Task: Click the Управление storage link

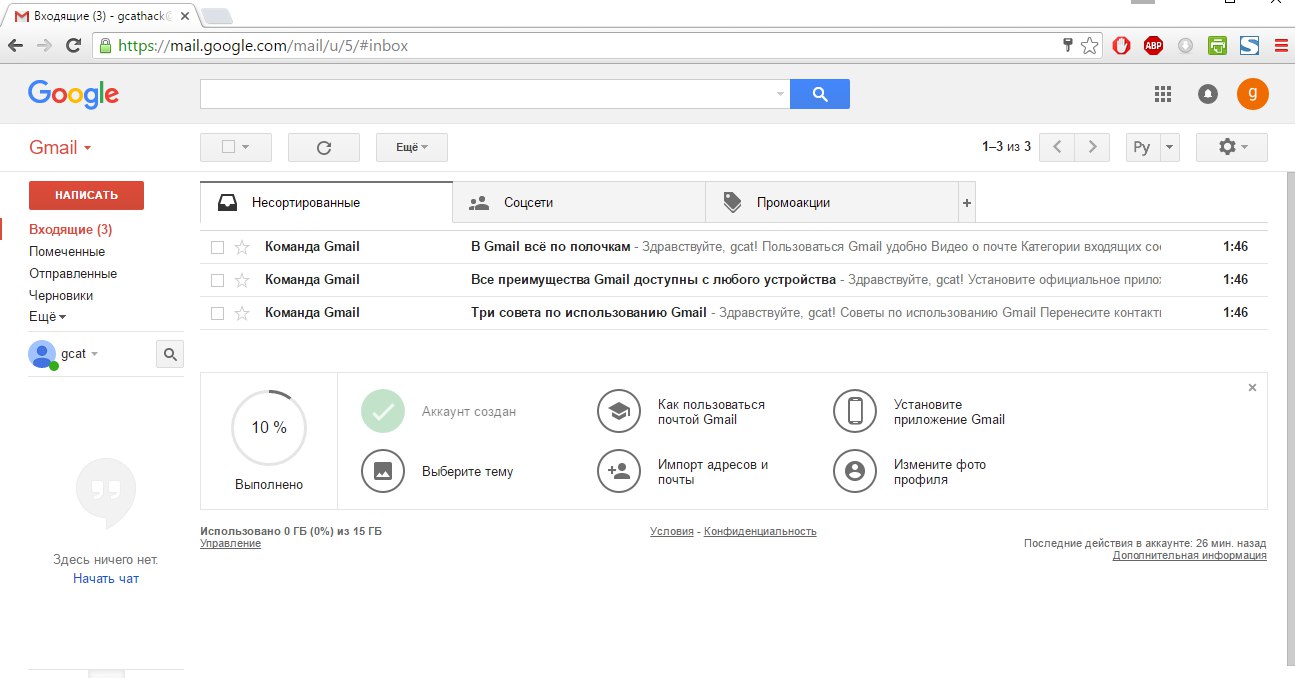Action: pos(230,543)
